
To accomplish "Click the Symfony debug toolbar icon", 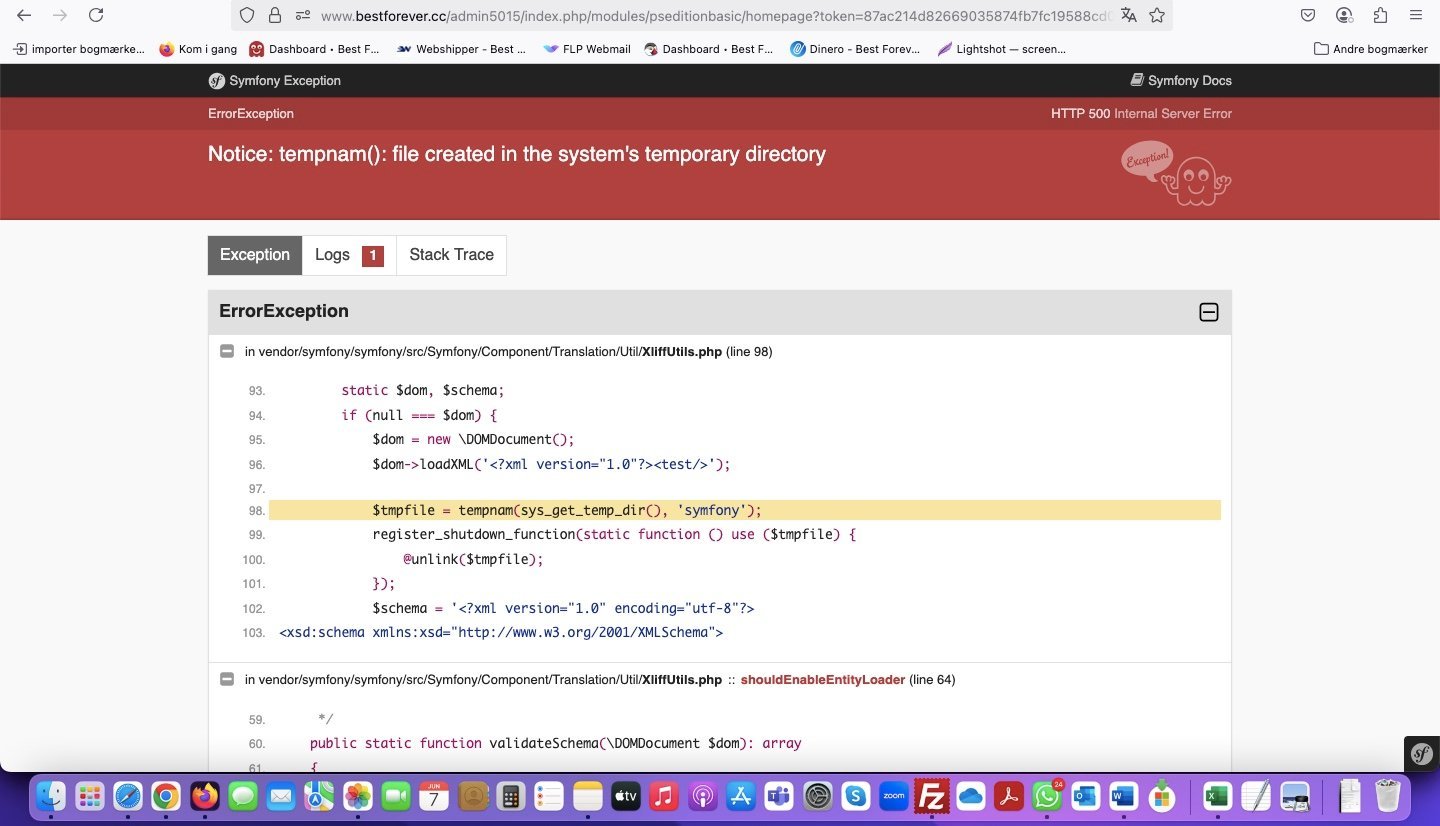I will click(1422, 754).
